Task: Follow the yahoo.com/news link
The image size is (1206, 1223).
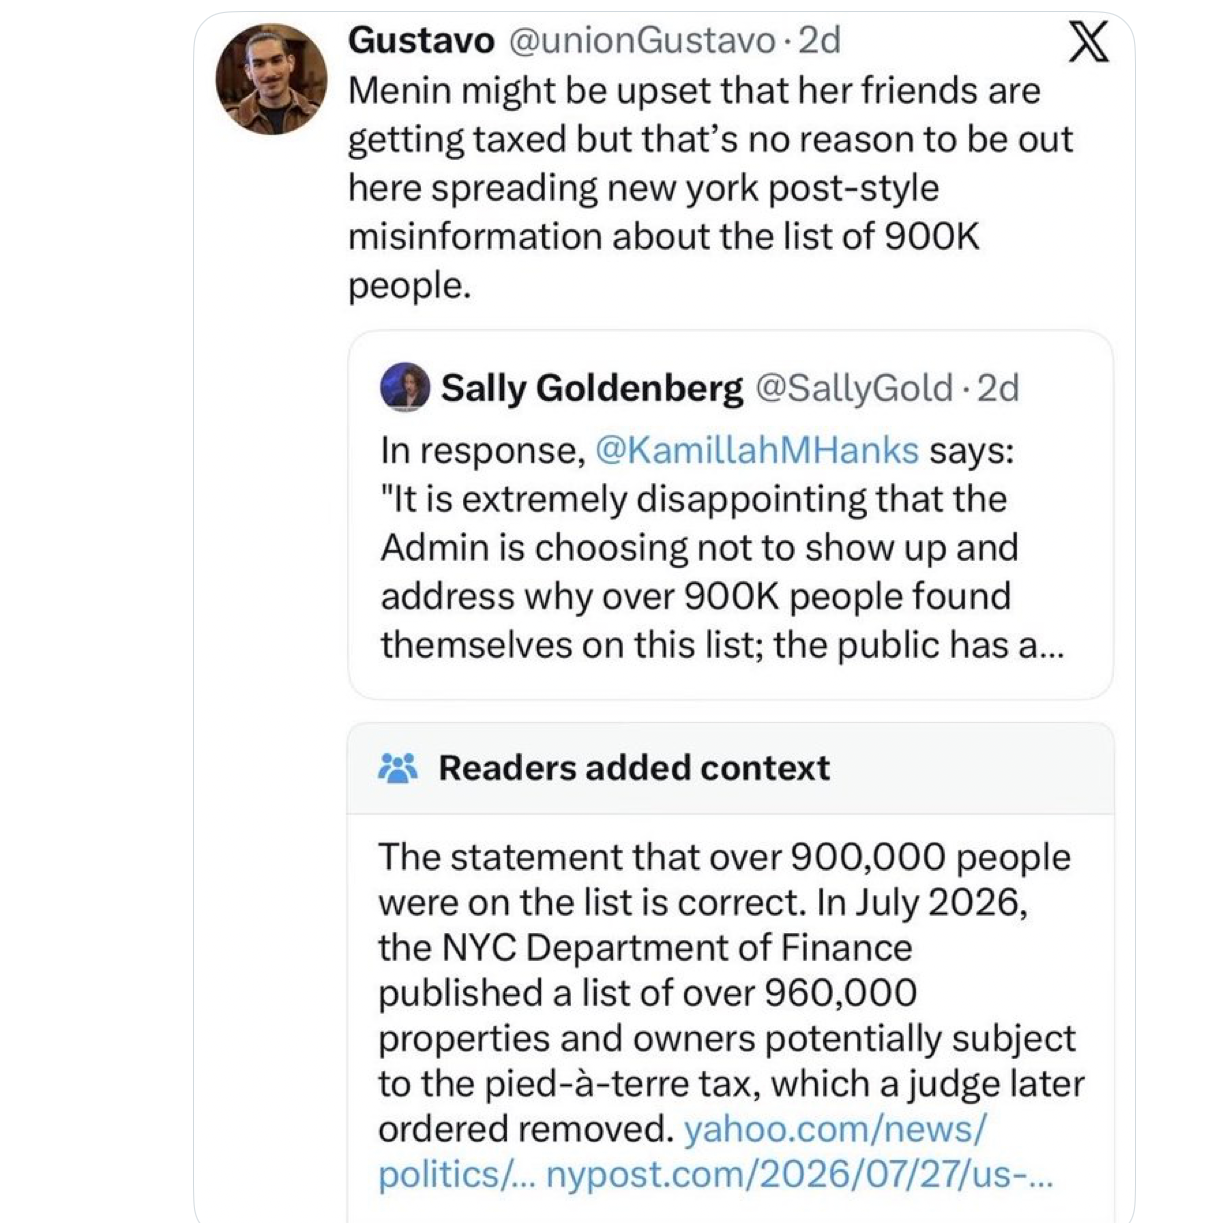Action: pyautogui.click(x=835, y=1129)
